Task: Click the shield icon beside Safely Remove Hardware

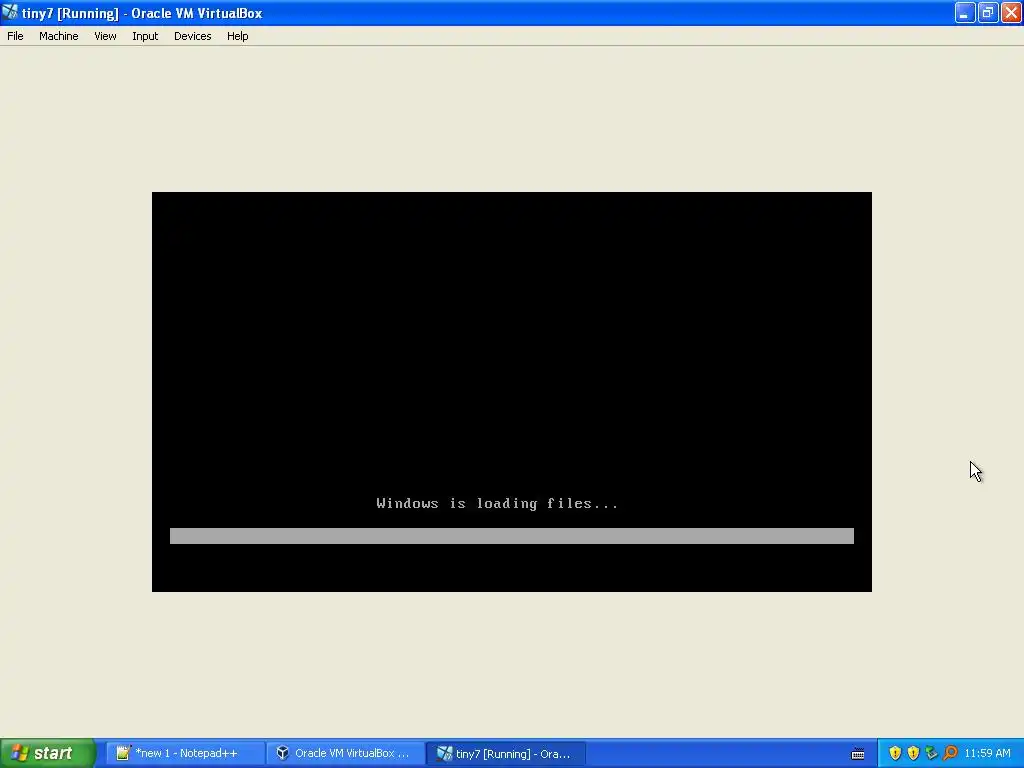Action: (x=913, y=754)
